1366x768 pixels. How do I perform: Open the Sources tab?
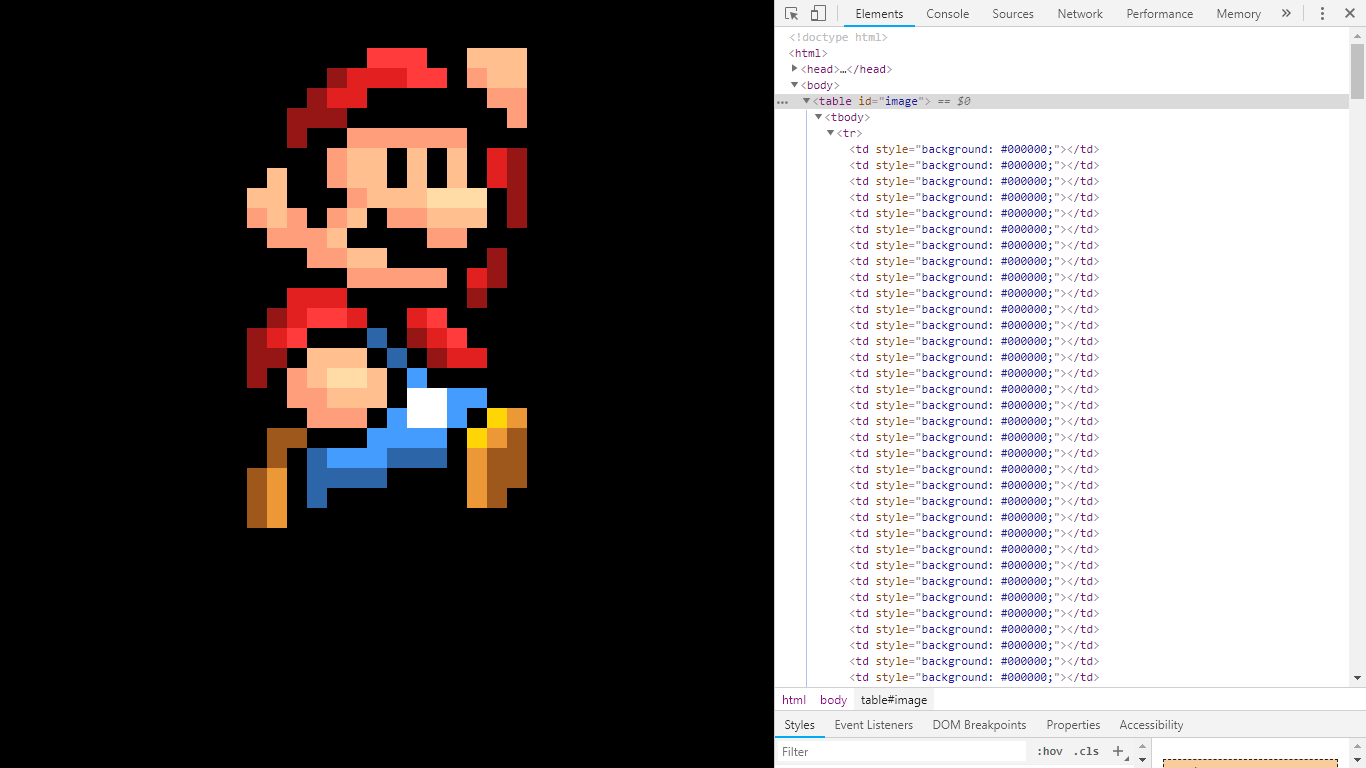[1013, 14]
